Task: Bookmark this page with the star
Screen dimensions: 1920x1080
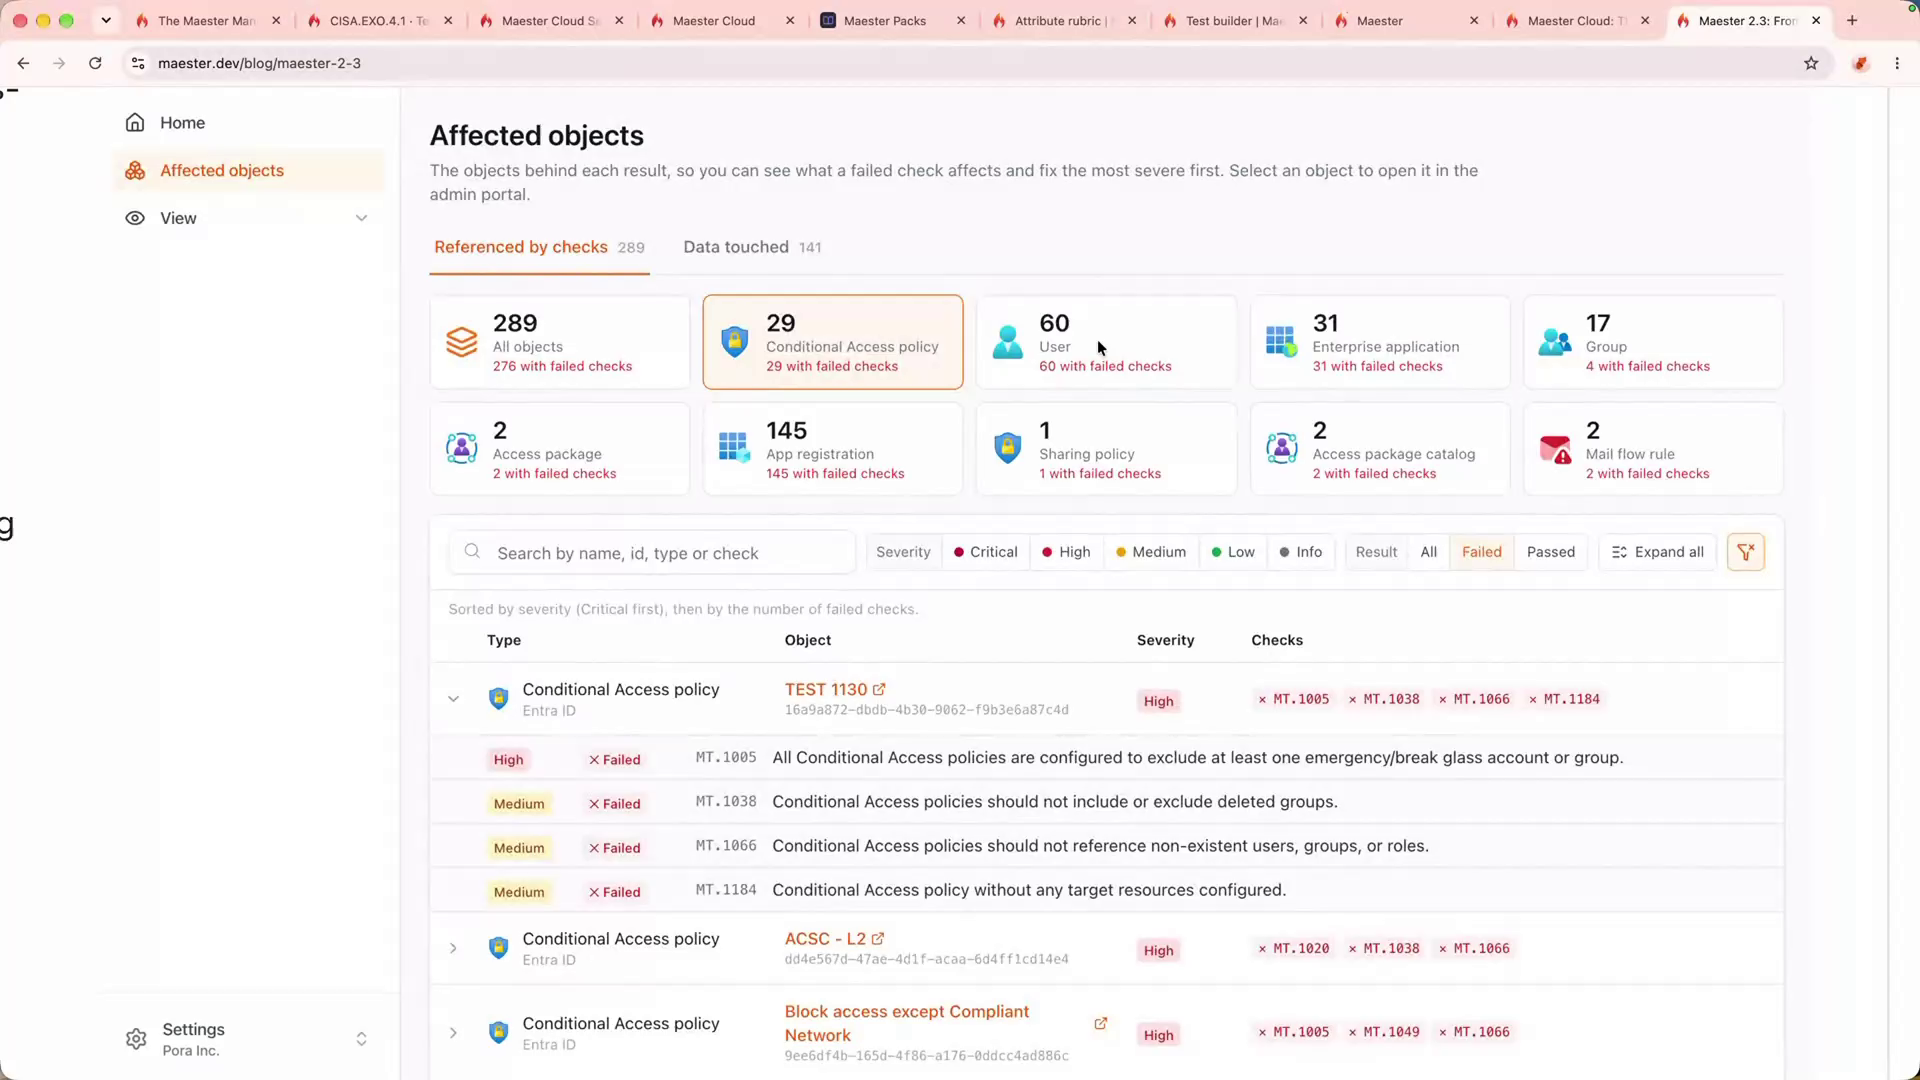Action: tap(1811, 63)
